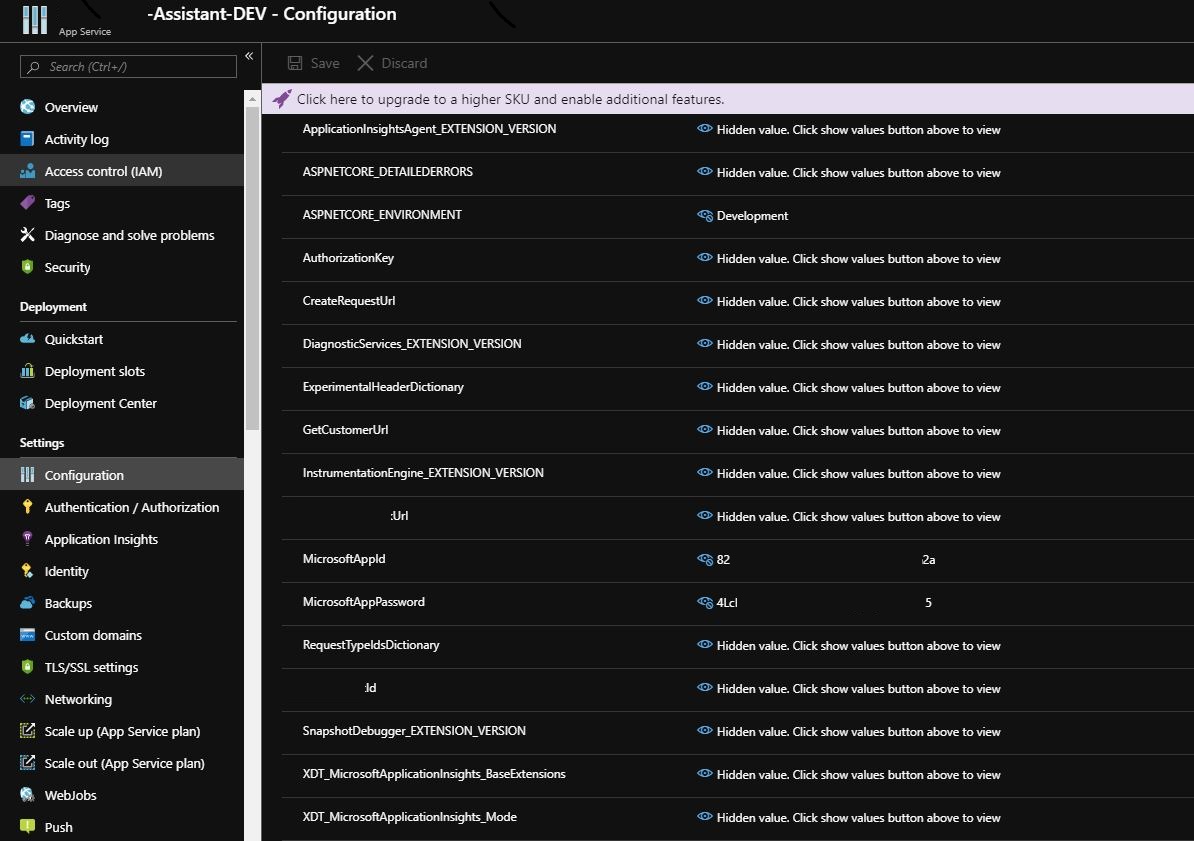Open the Security section
Viewport: 1194px width, 841px height.
(65, 267)
